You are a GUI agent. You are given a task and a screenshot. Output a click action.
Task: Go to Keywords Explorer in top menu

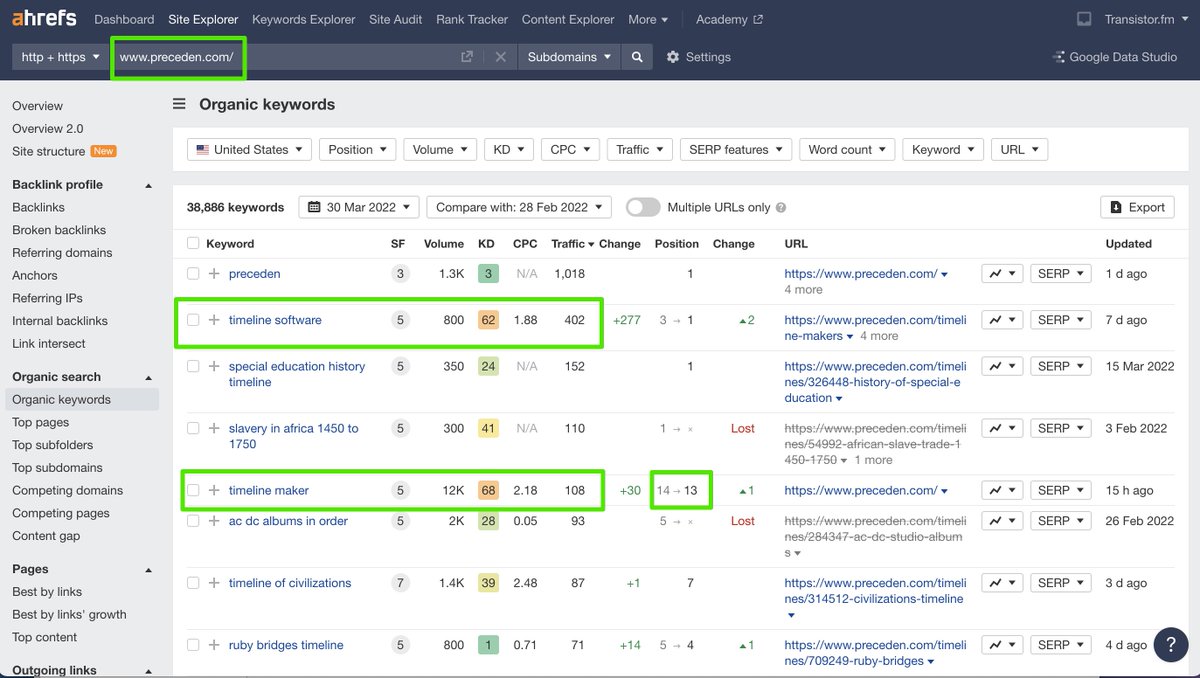tap(303, 19)
